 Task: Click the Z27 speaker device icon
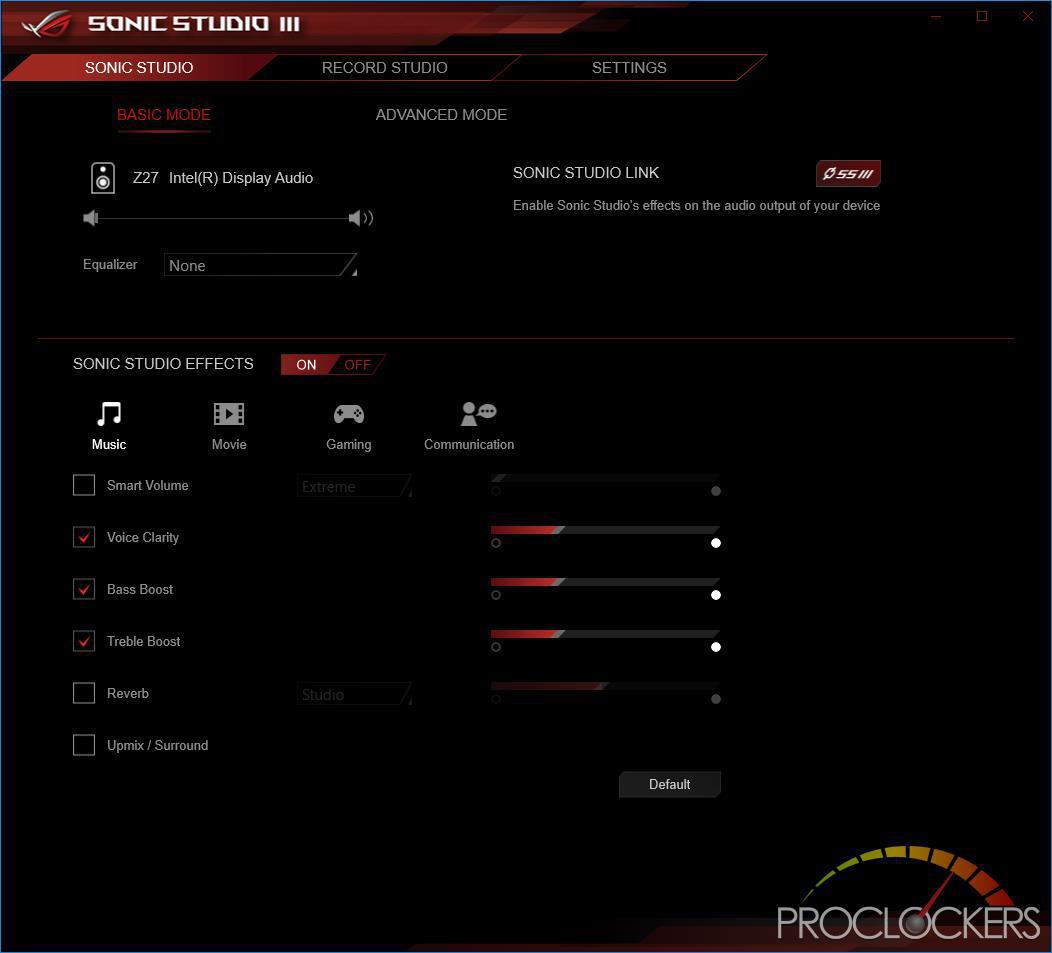103,178
